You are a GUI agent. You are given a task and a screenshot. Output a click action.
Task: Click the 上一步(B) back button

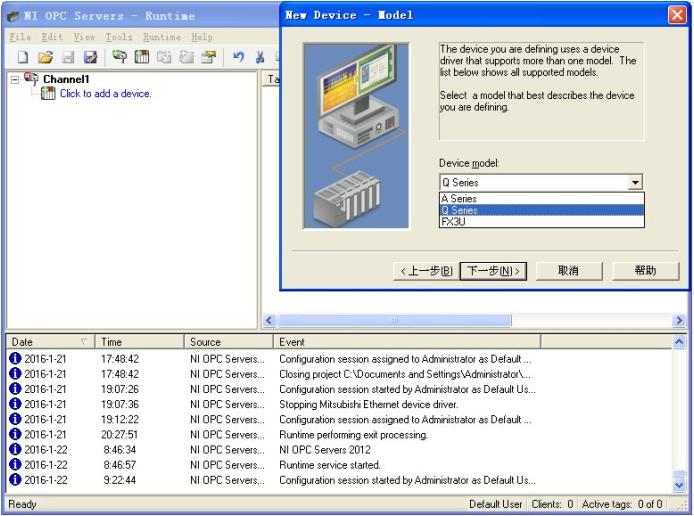pos(426,271)
